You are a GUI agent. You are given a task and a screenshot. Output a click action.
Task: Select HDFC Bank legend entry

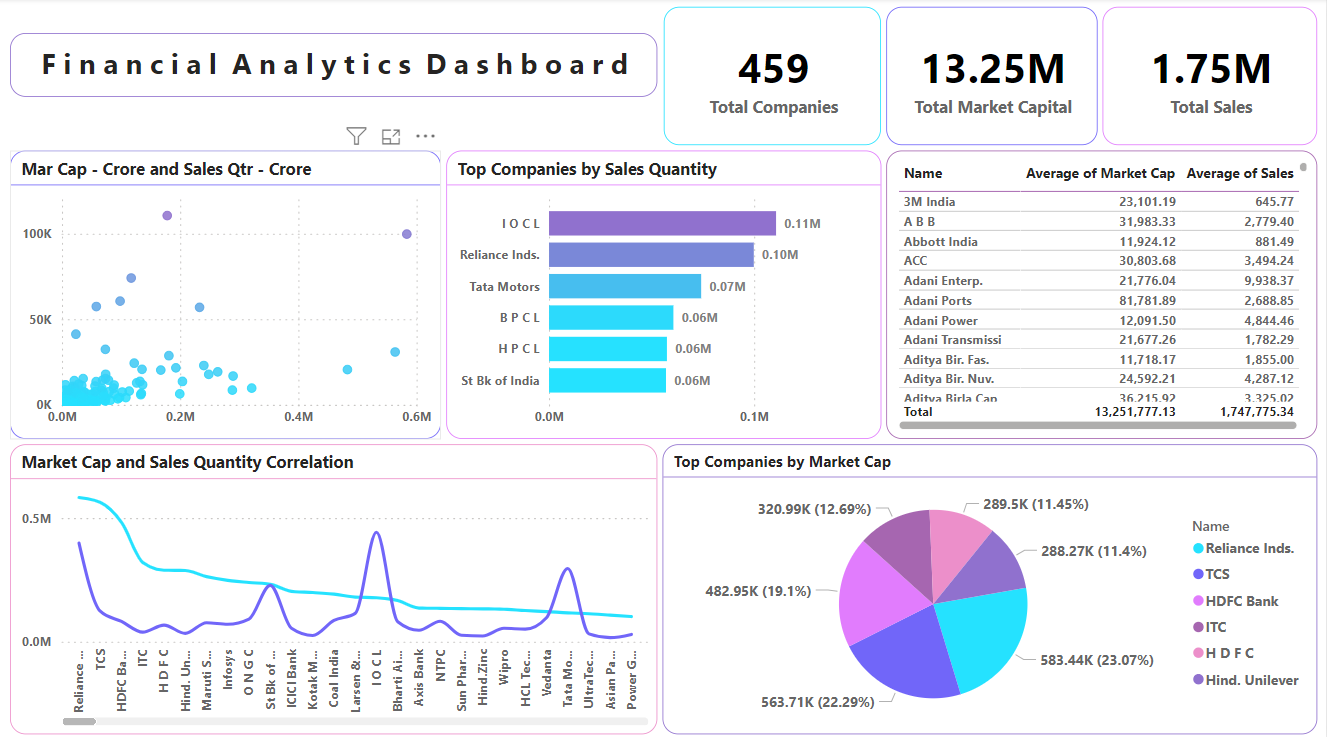click(1241, 601)
